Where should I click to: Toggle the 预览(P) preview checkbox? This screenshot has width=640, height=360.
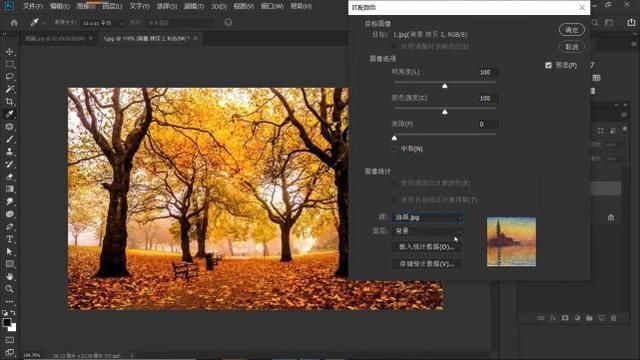pos(548,65)
